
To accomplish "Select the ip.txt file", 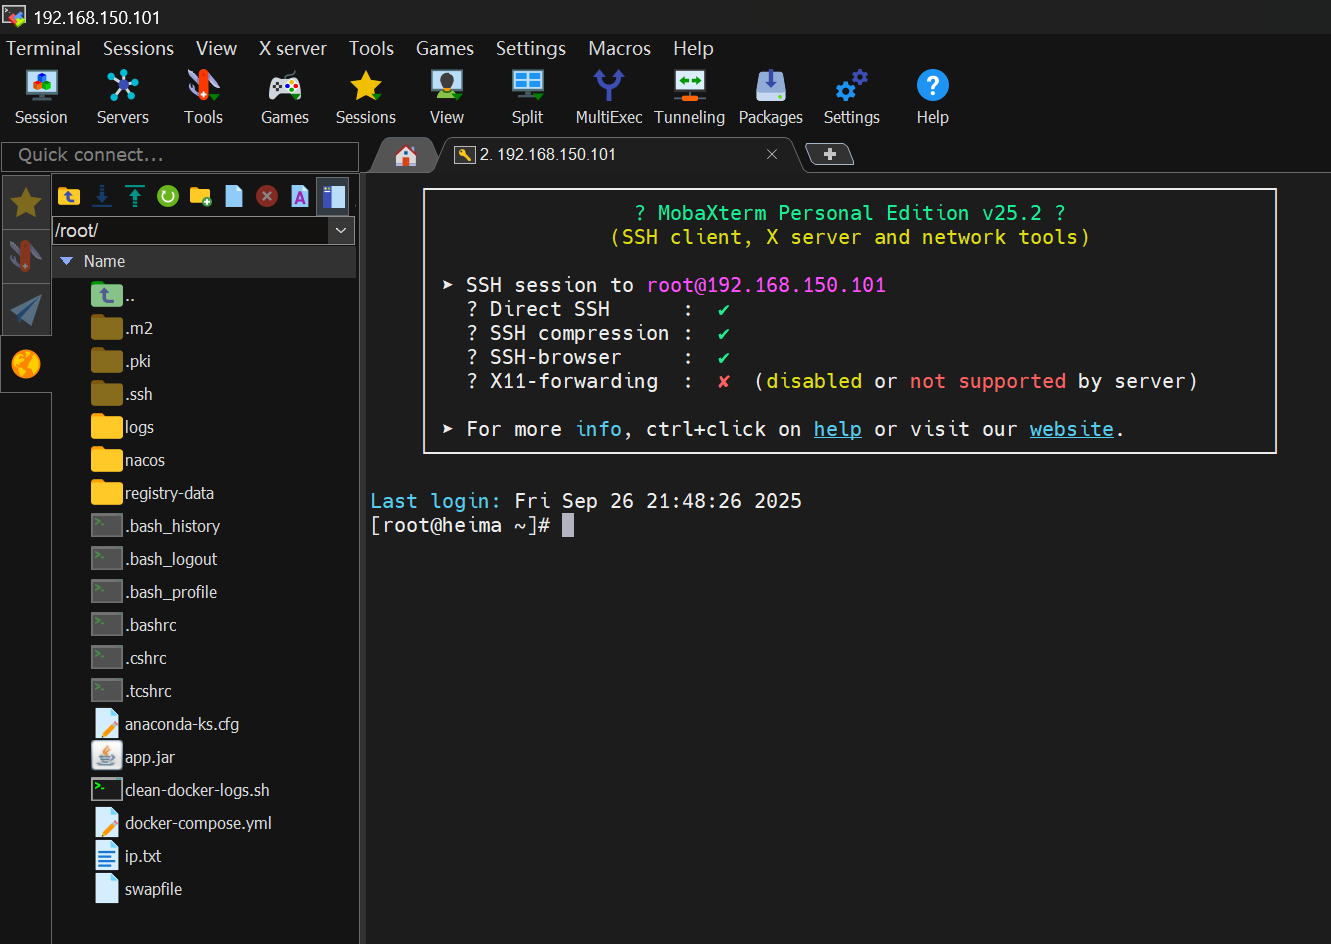I will point(127,856).
